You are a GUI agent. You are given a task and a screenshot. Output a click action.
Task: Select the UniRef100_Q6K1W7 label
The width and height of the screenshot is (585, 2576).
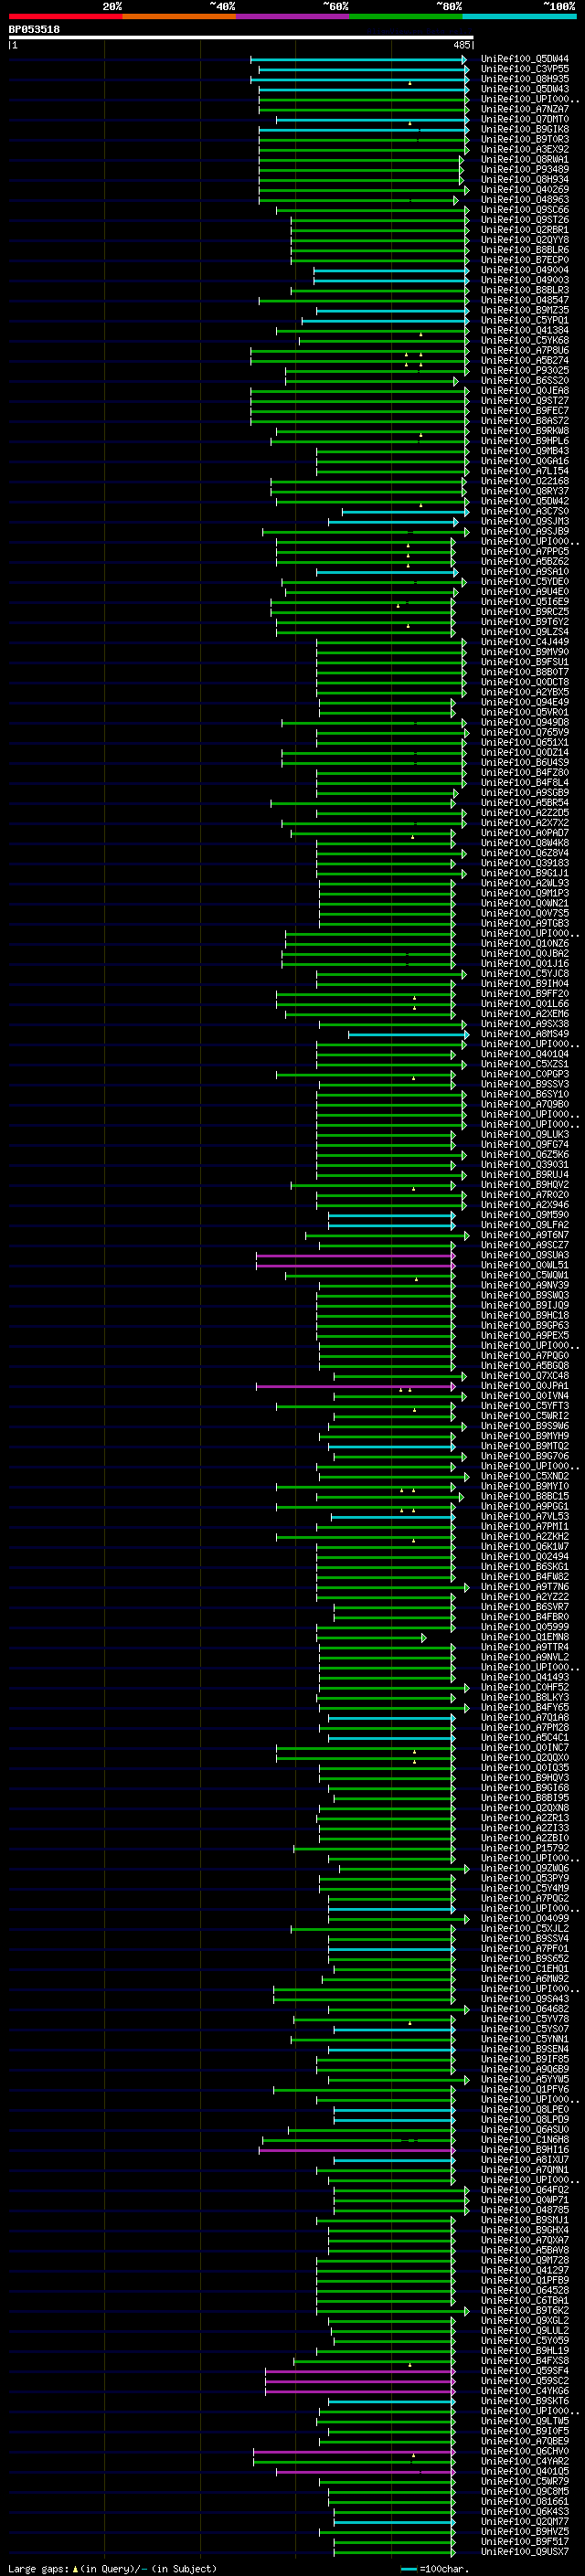coord(524,1546)
